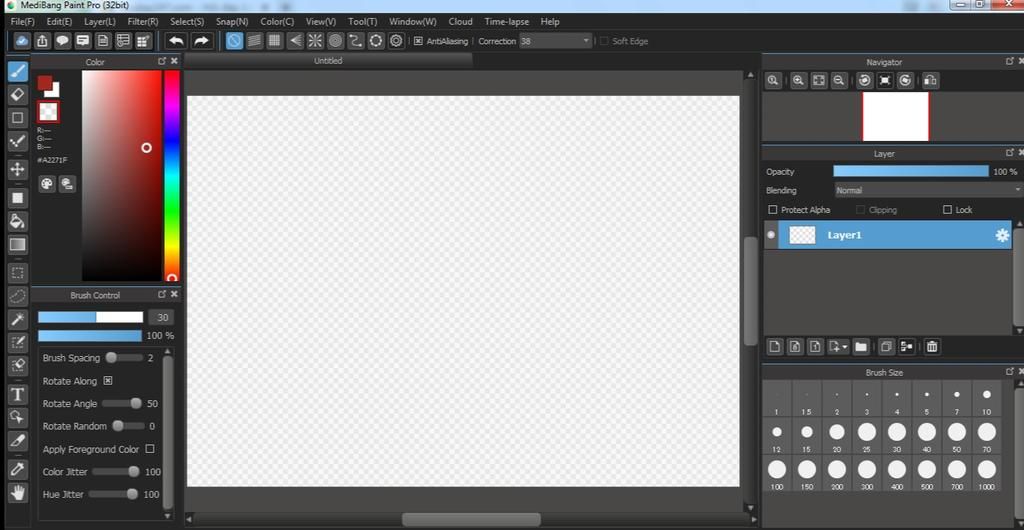
Task: Open Layer1 settings gear
Action: coord(1002,236)
